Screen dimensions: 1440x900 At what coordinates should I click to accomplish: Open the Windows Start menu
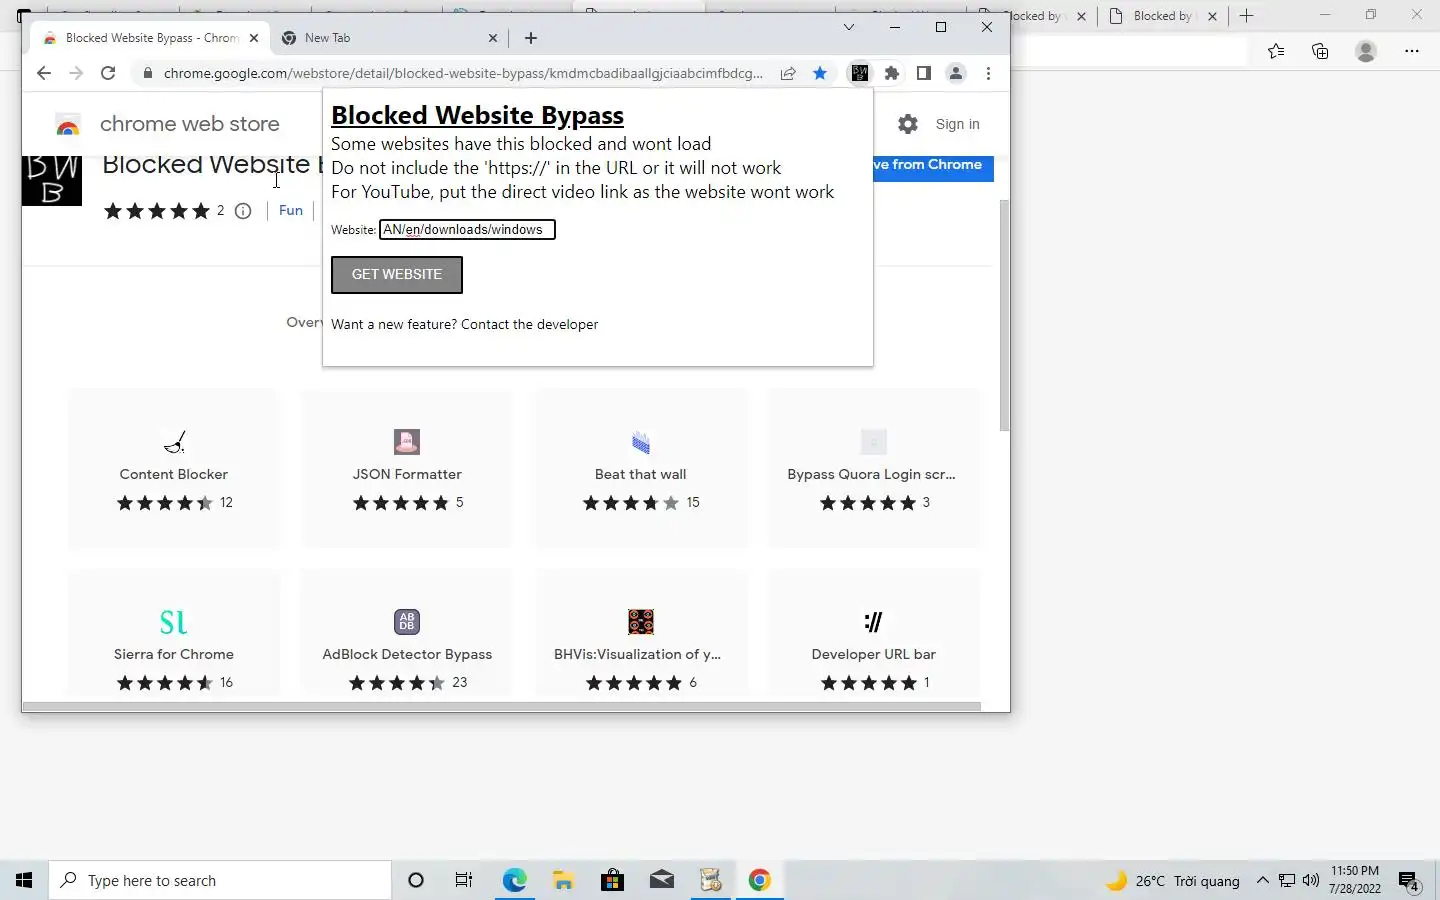pos(24,880)
